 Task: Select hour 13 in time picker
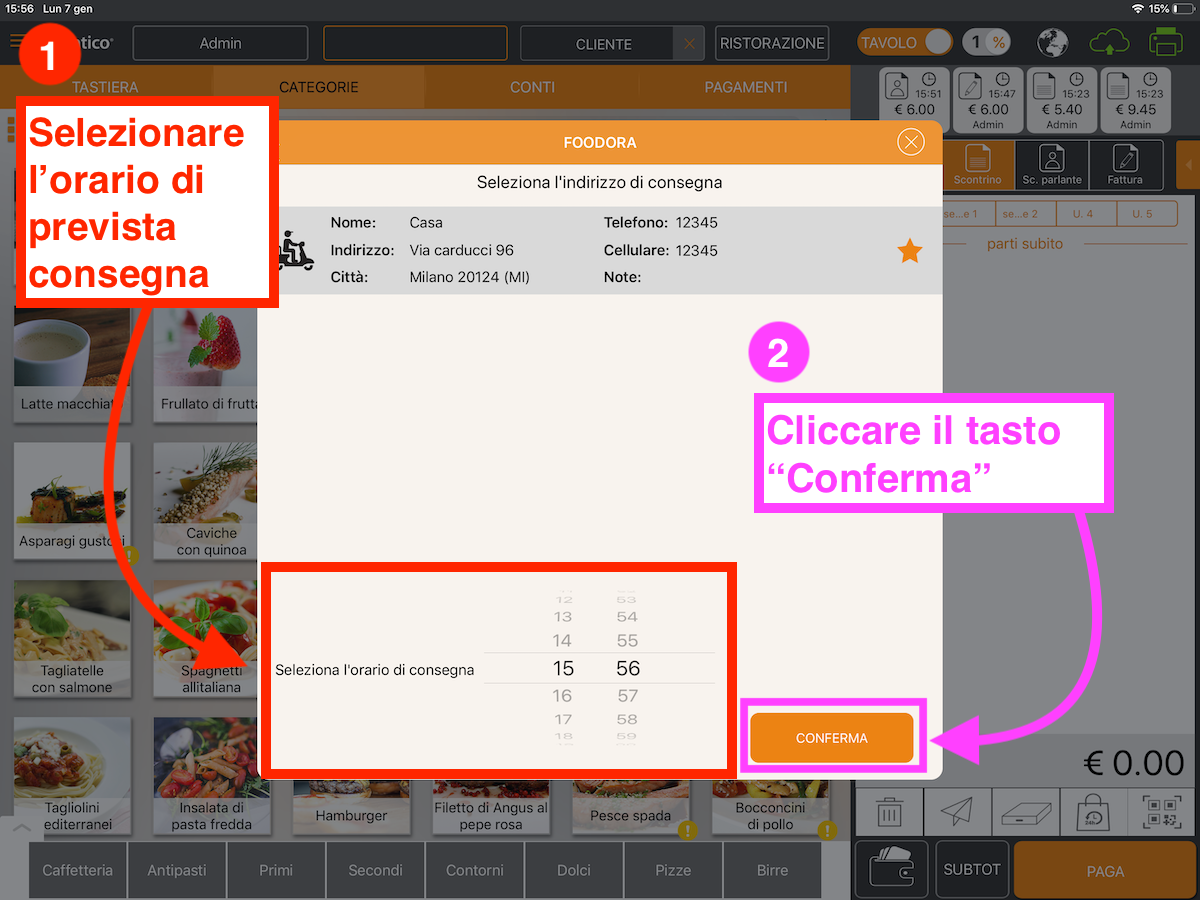tap(563, 616)
